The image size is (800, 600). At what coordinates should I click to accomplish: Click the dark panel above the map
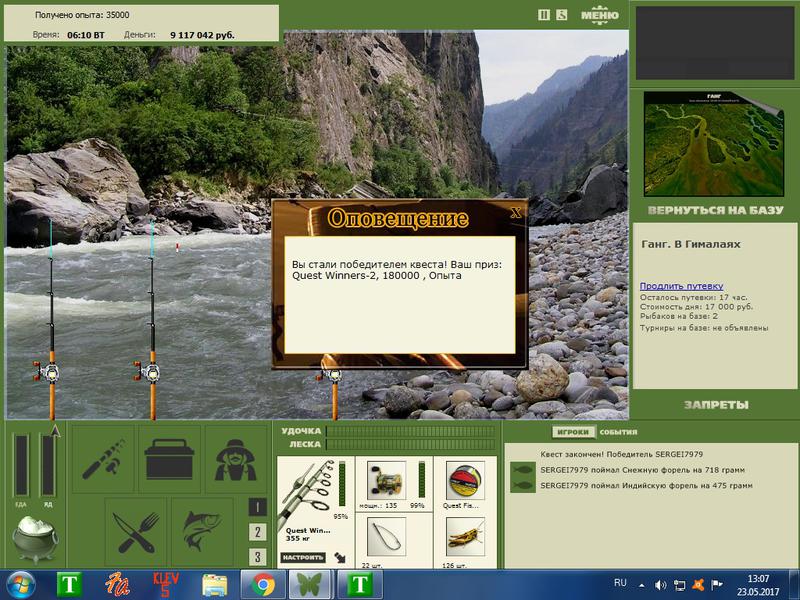714,43
